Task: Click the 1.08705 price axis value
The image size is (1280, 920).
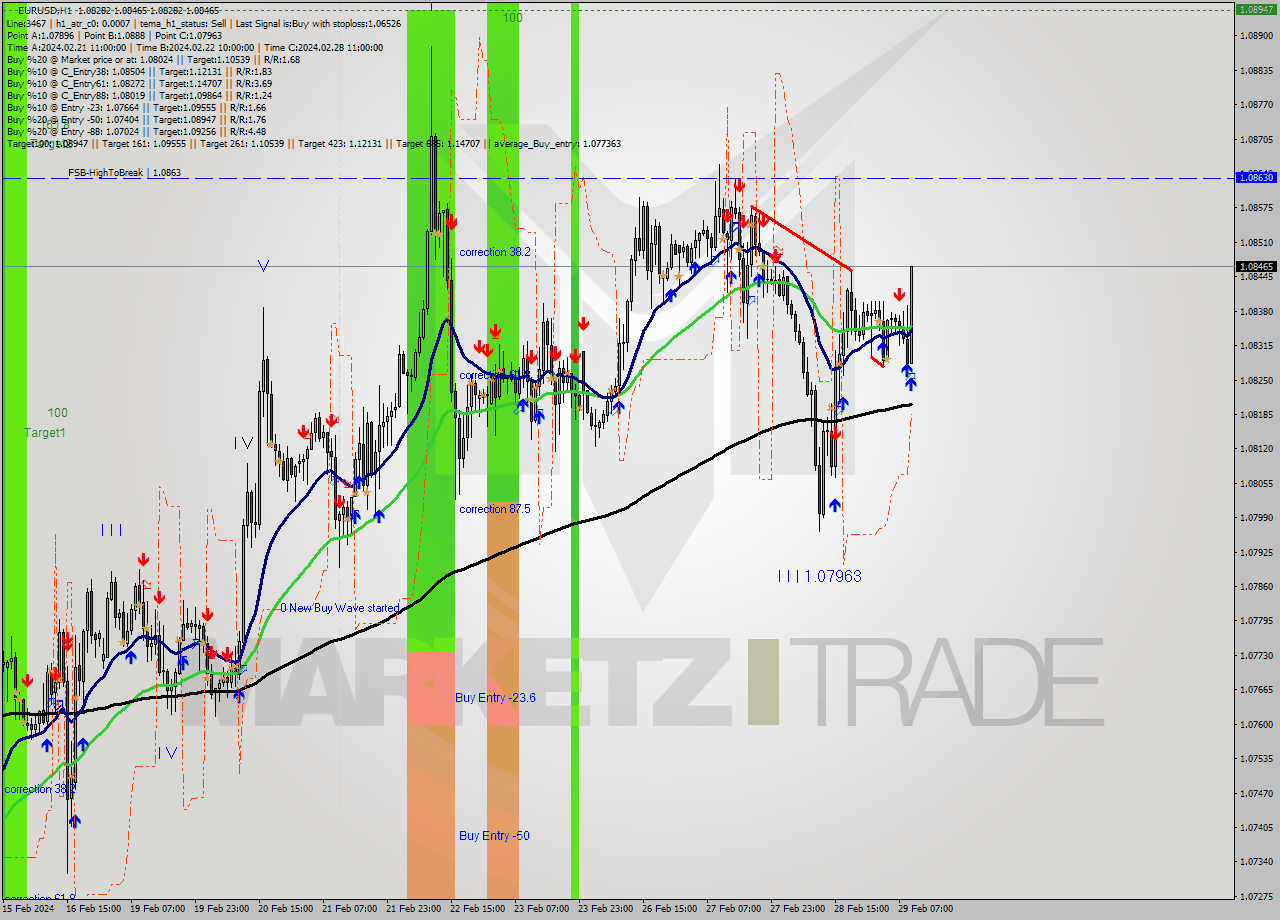Action: (x=1256, y=139)
